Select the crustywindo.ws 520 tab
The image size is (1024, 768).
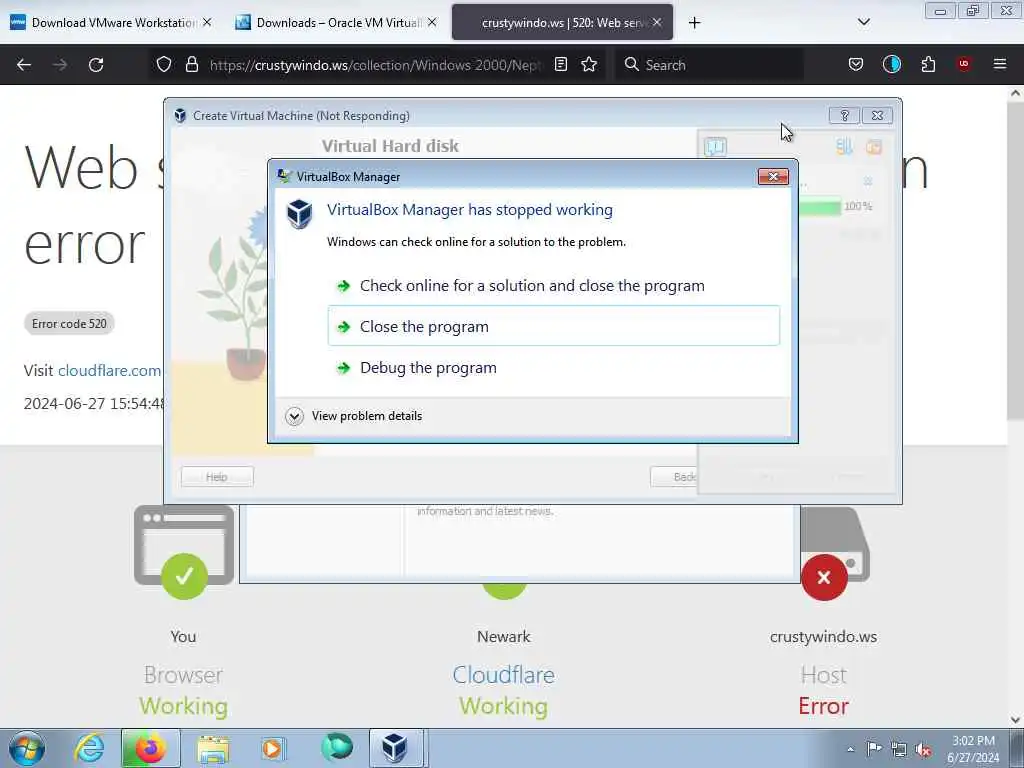pyautogui.click(x=562, y=23)
